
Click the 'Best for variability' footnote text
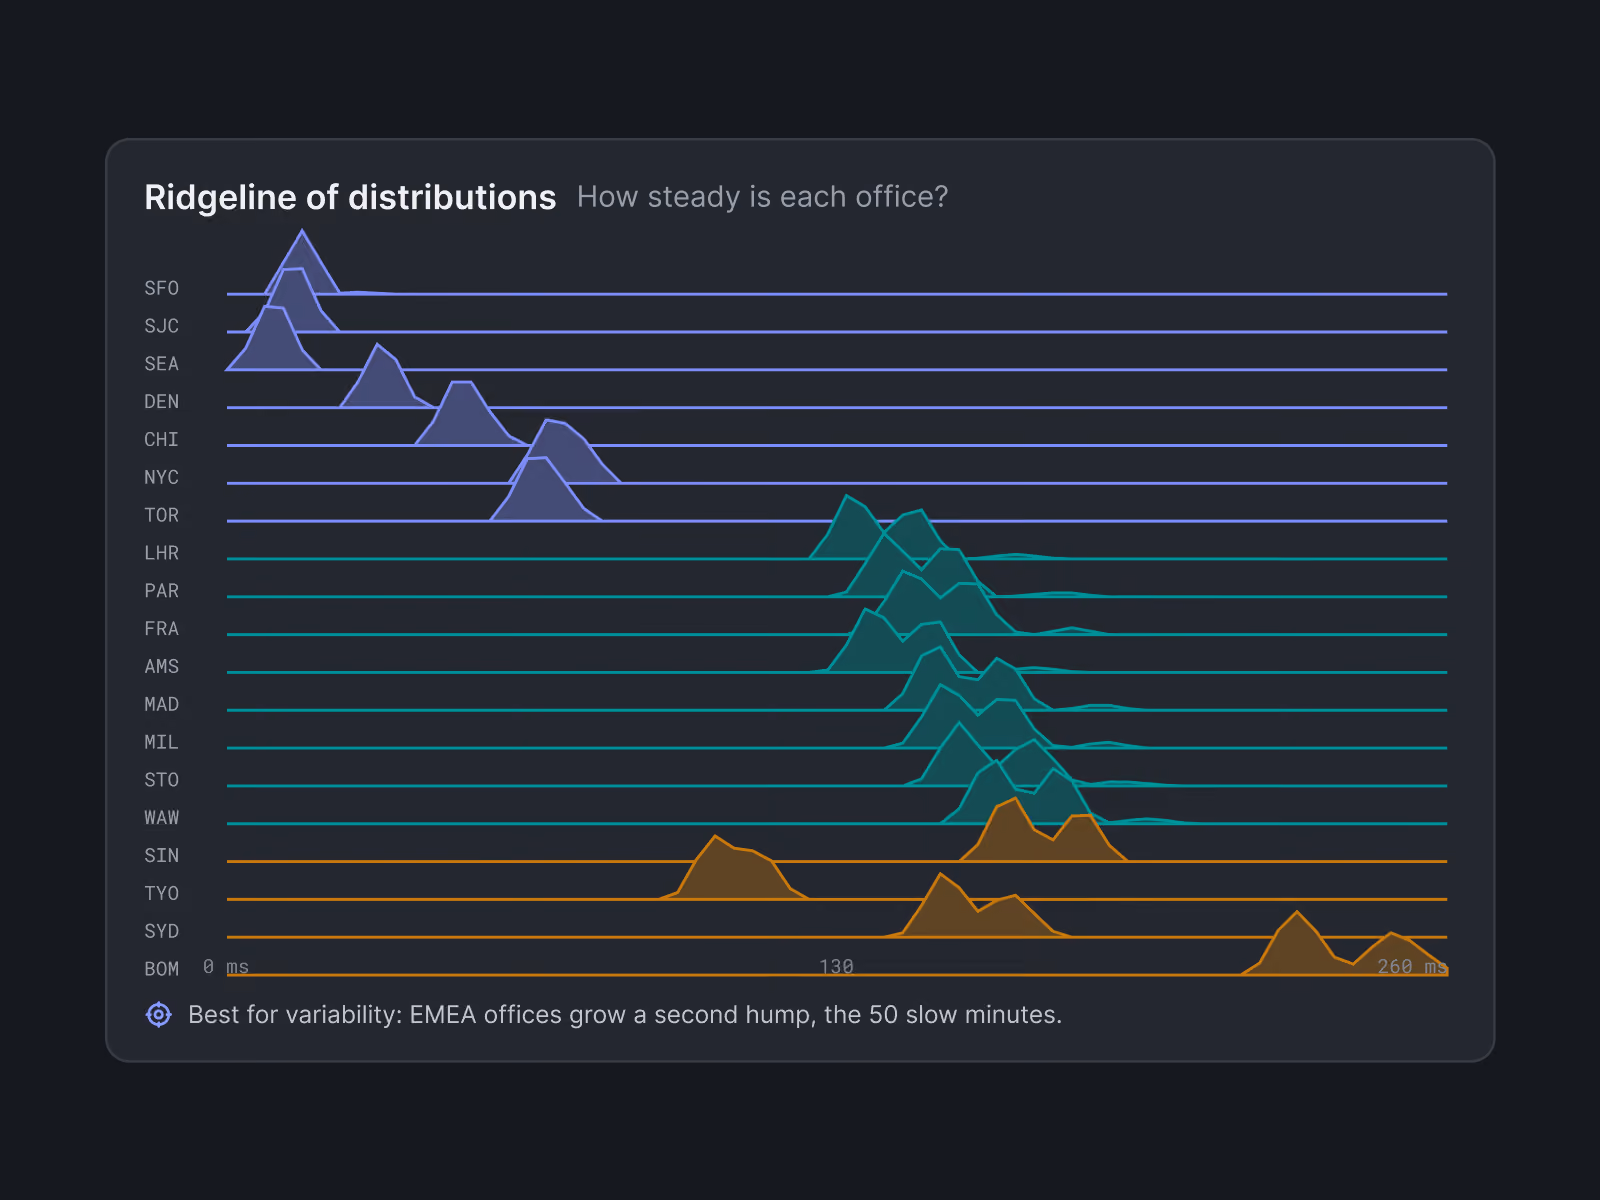coord(625,1015)
